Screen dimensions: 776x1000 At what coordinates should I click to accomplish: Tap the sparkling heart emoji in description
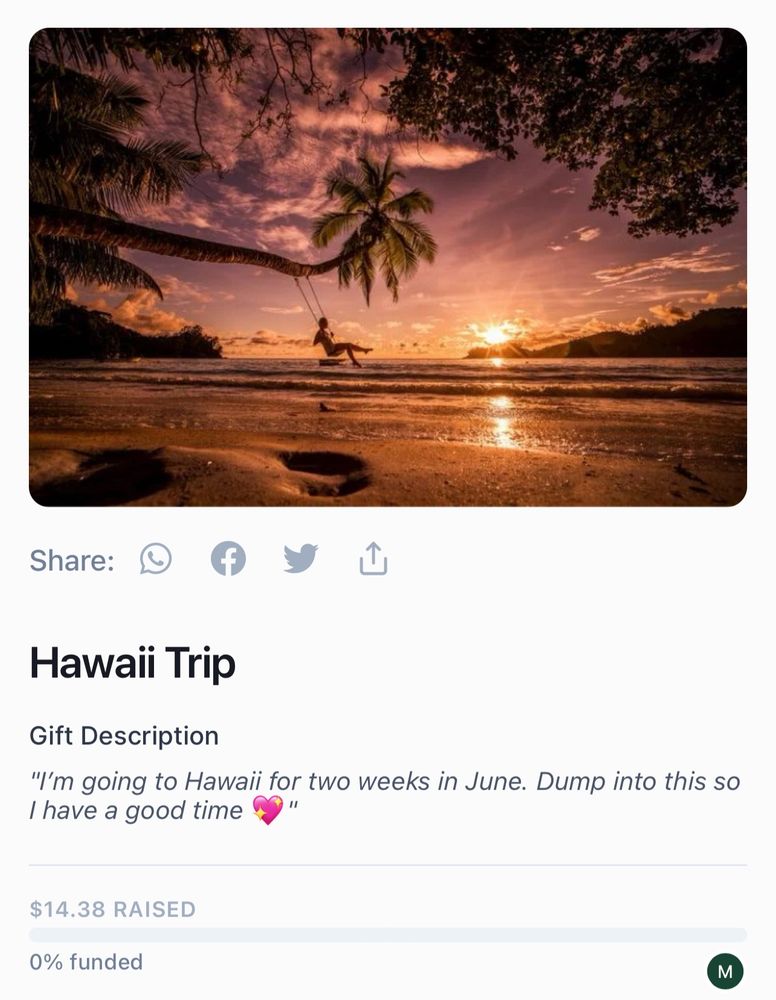pos(268,810)
